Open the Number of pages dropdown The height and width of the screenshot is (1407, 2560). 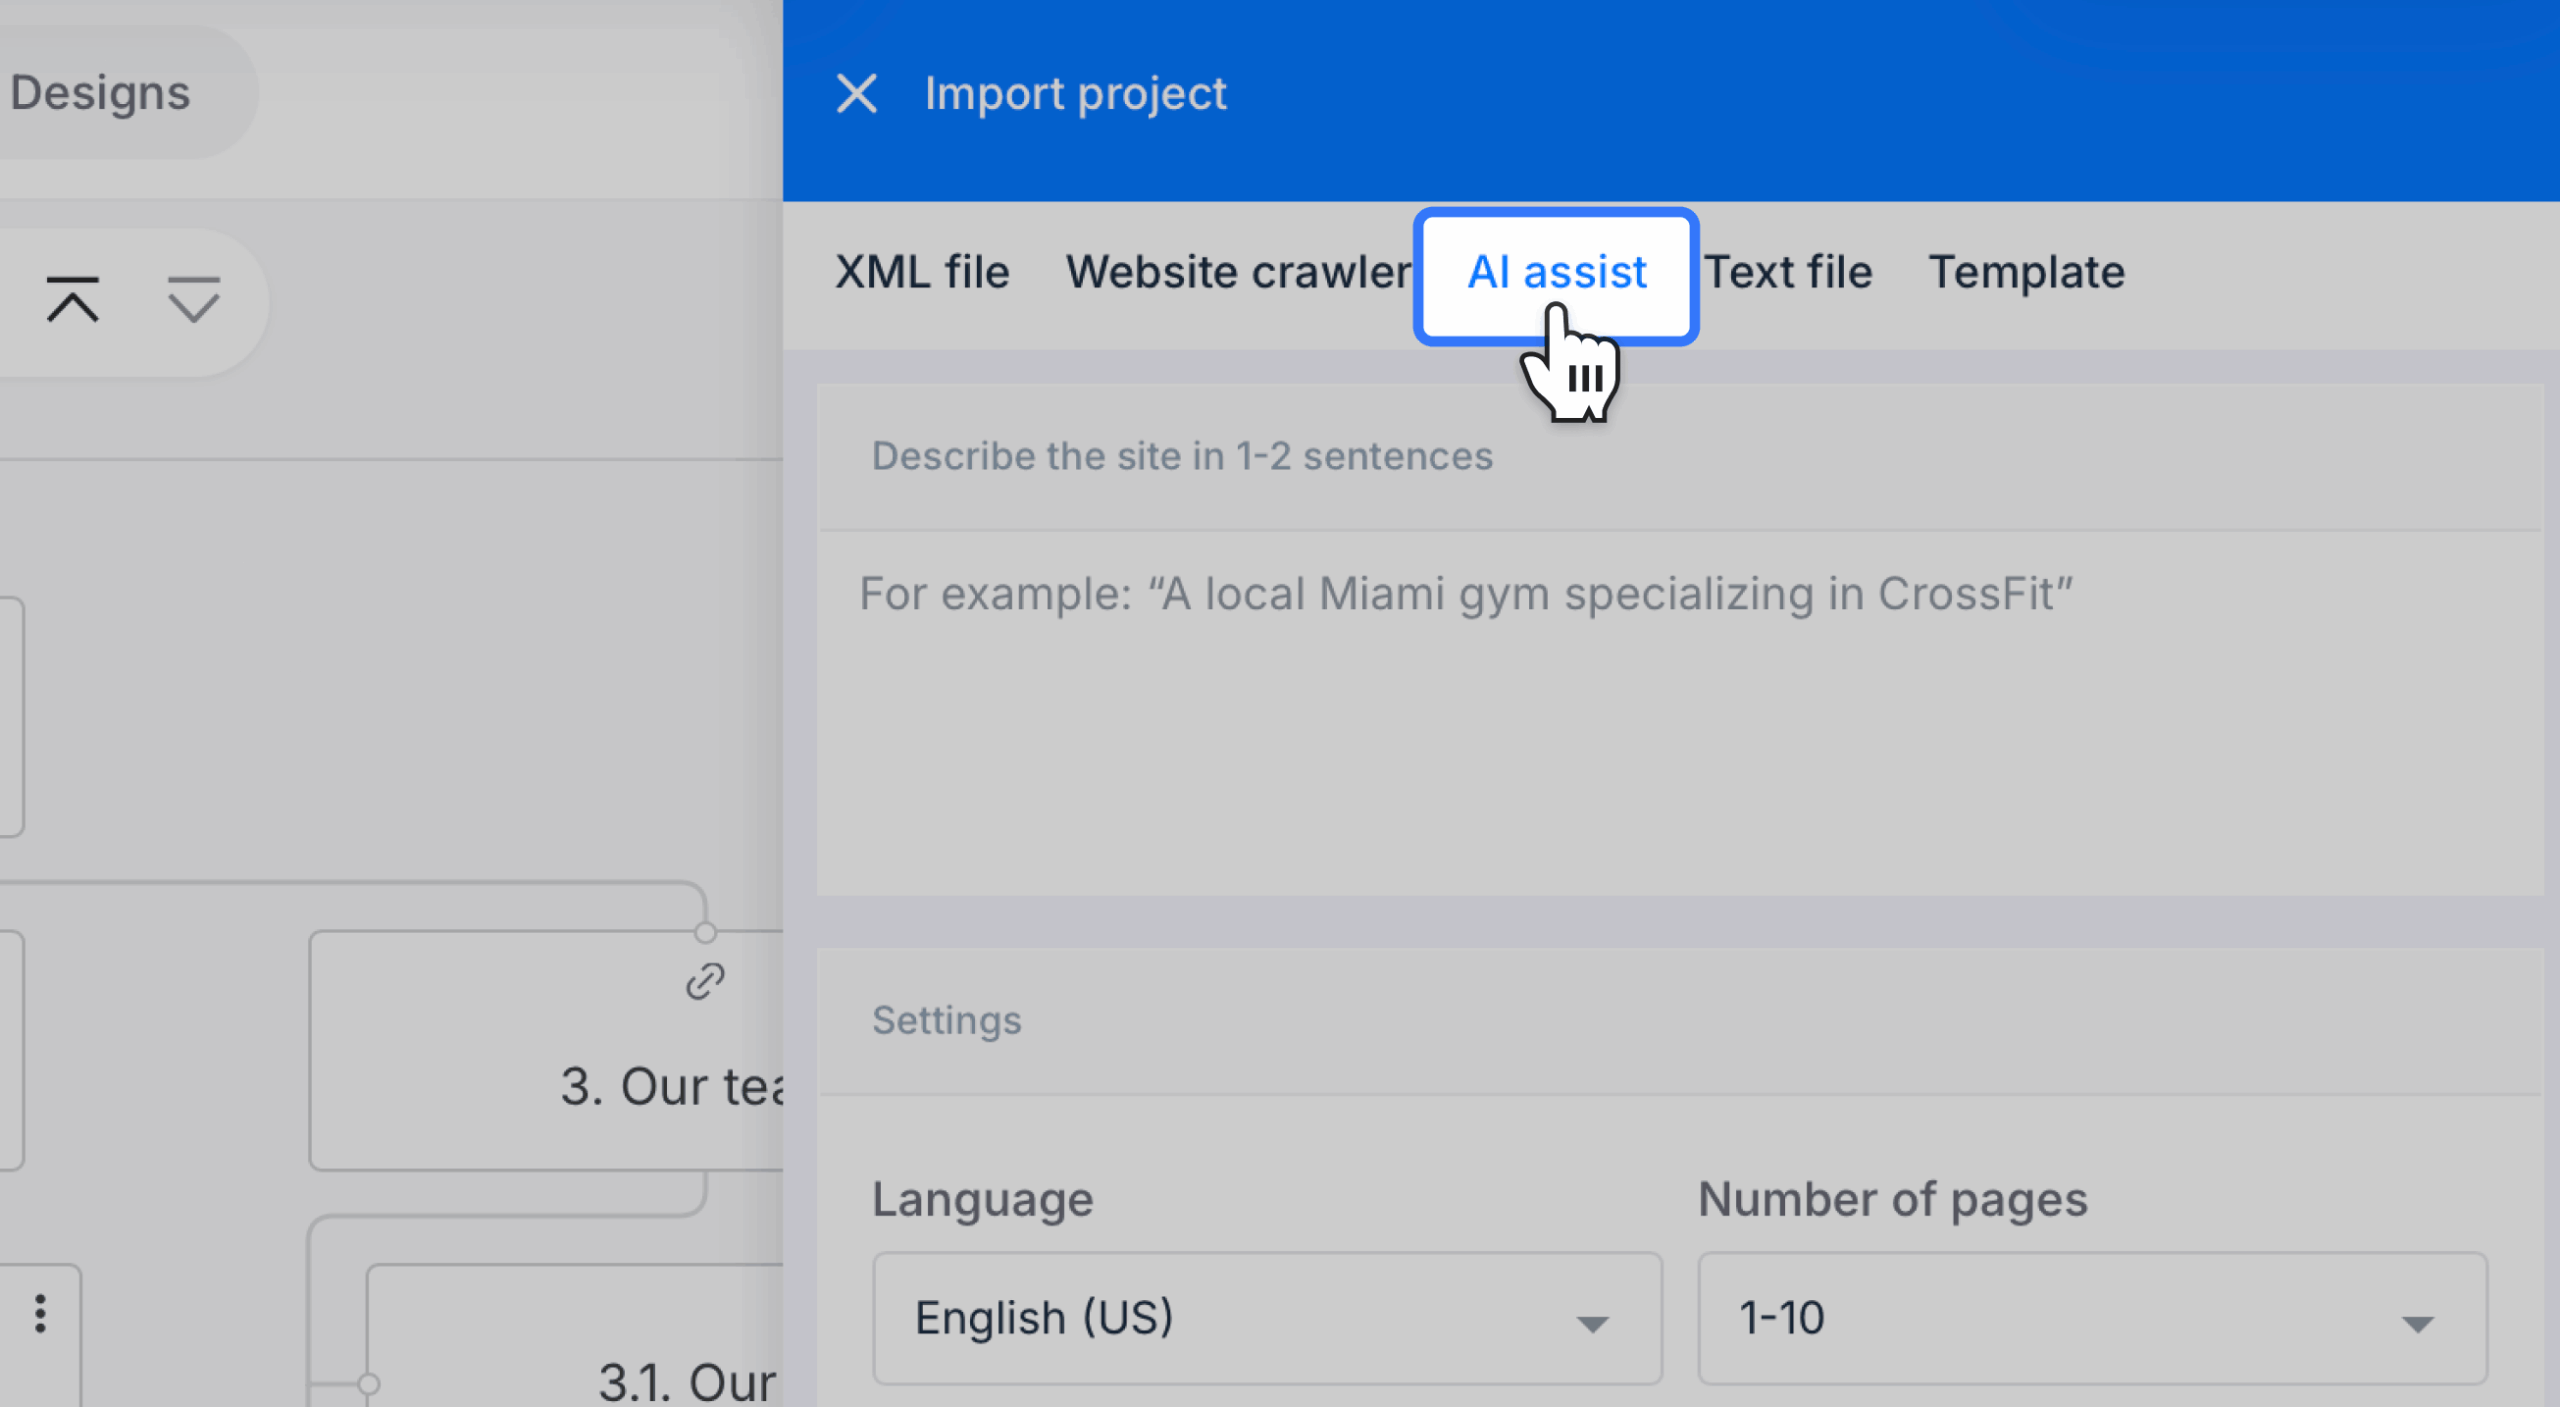[x=2092, y=1318]
